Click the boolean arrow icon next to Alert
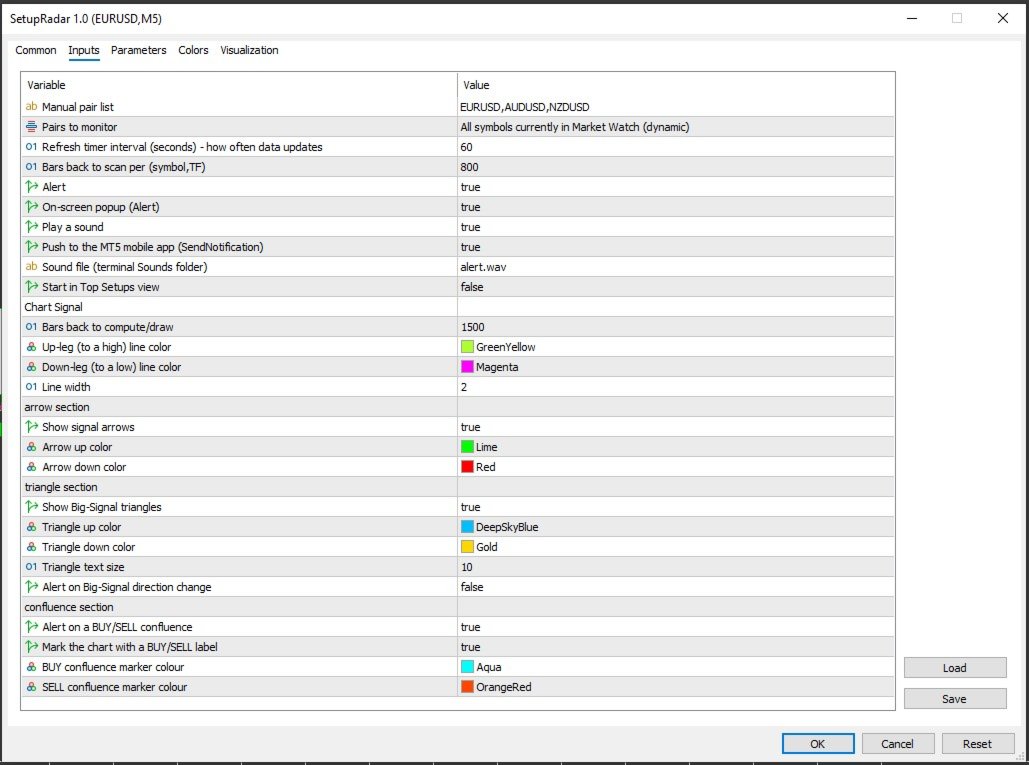 (x=31, y=187)
